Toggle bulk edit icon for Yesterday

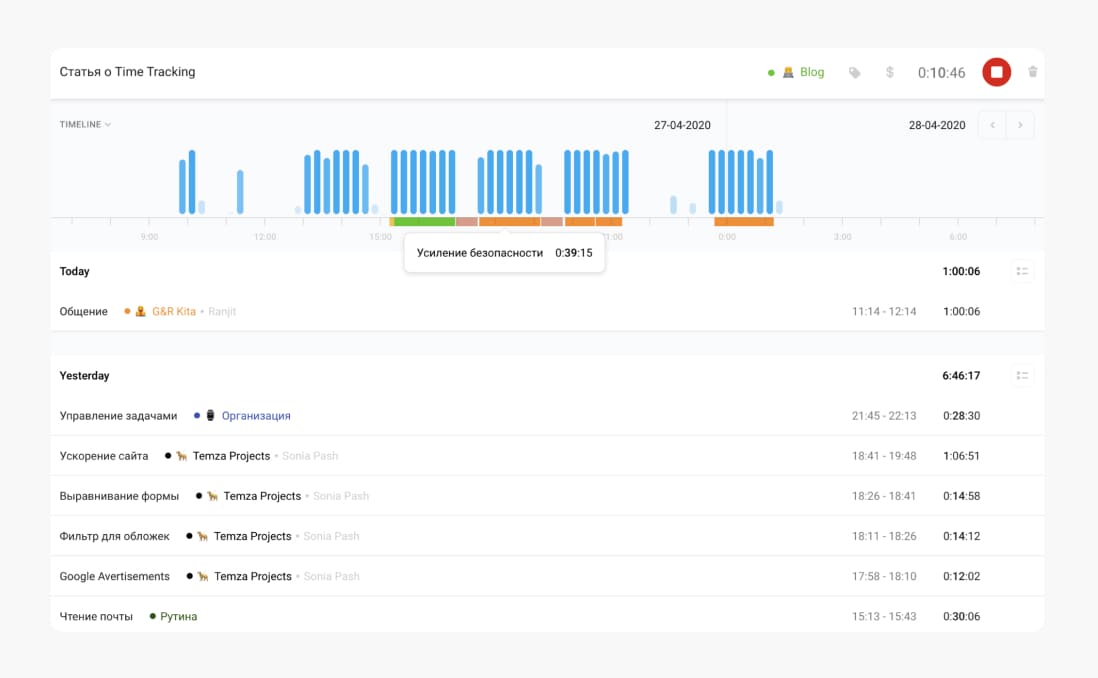tap(1022, 375)
